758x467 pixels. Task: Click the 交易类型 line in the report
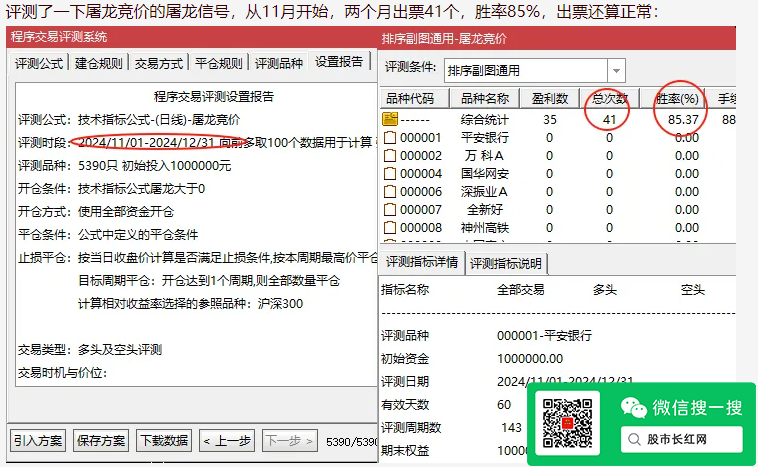pos(90,350)
